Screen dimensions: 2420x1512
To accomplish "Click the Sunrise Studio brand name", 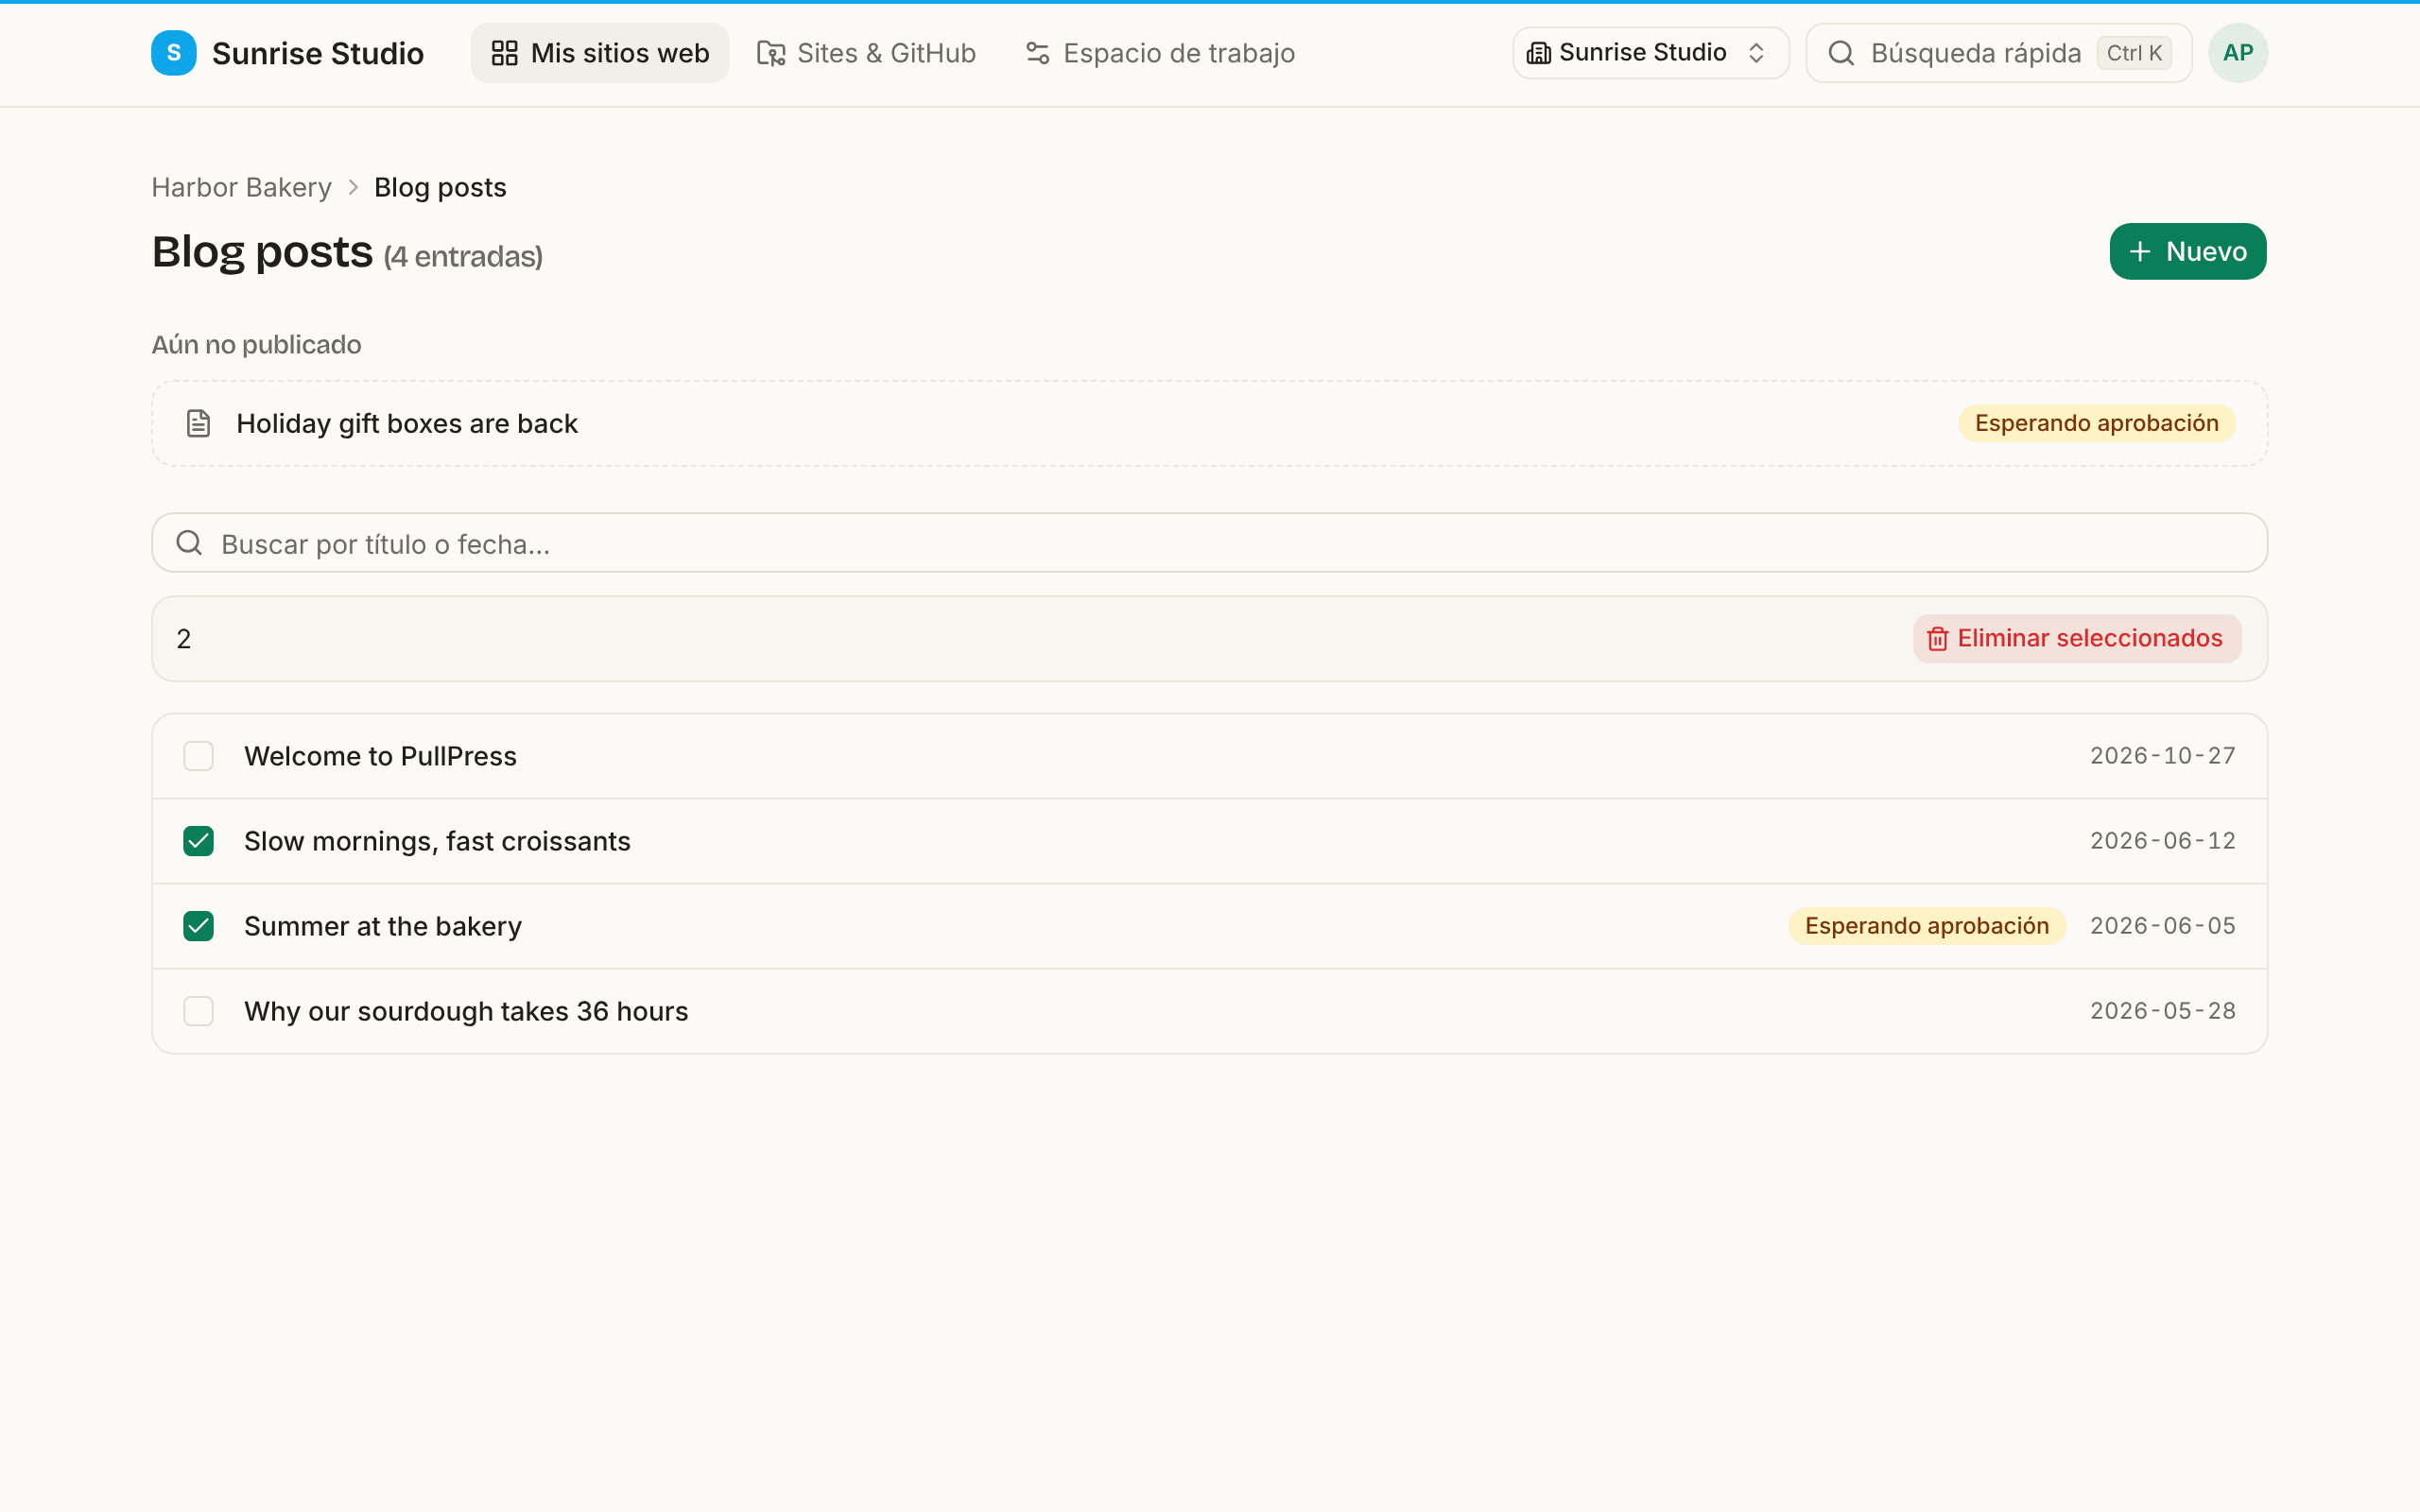I will (318, 53).
